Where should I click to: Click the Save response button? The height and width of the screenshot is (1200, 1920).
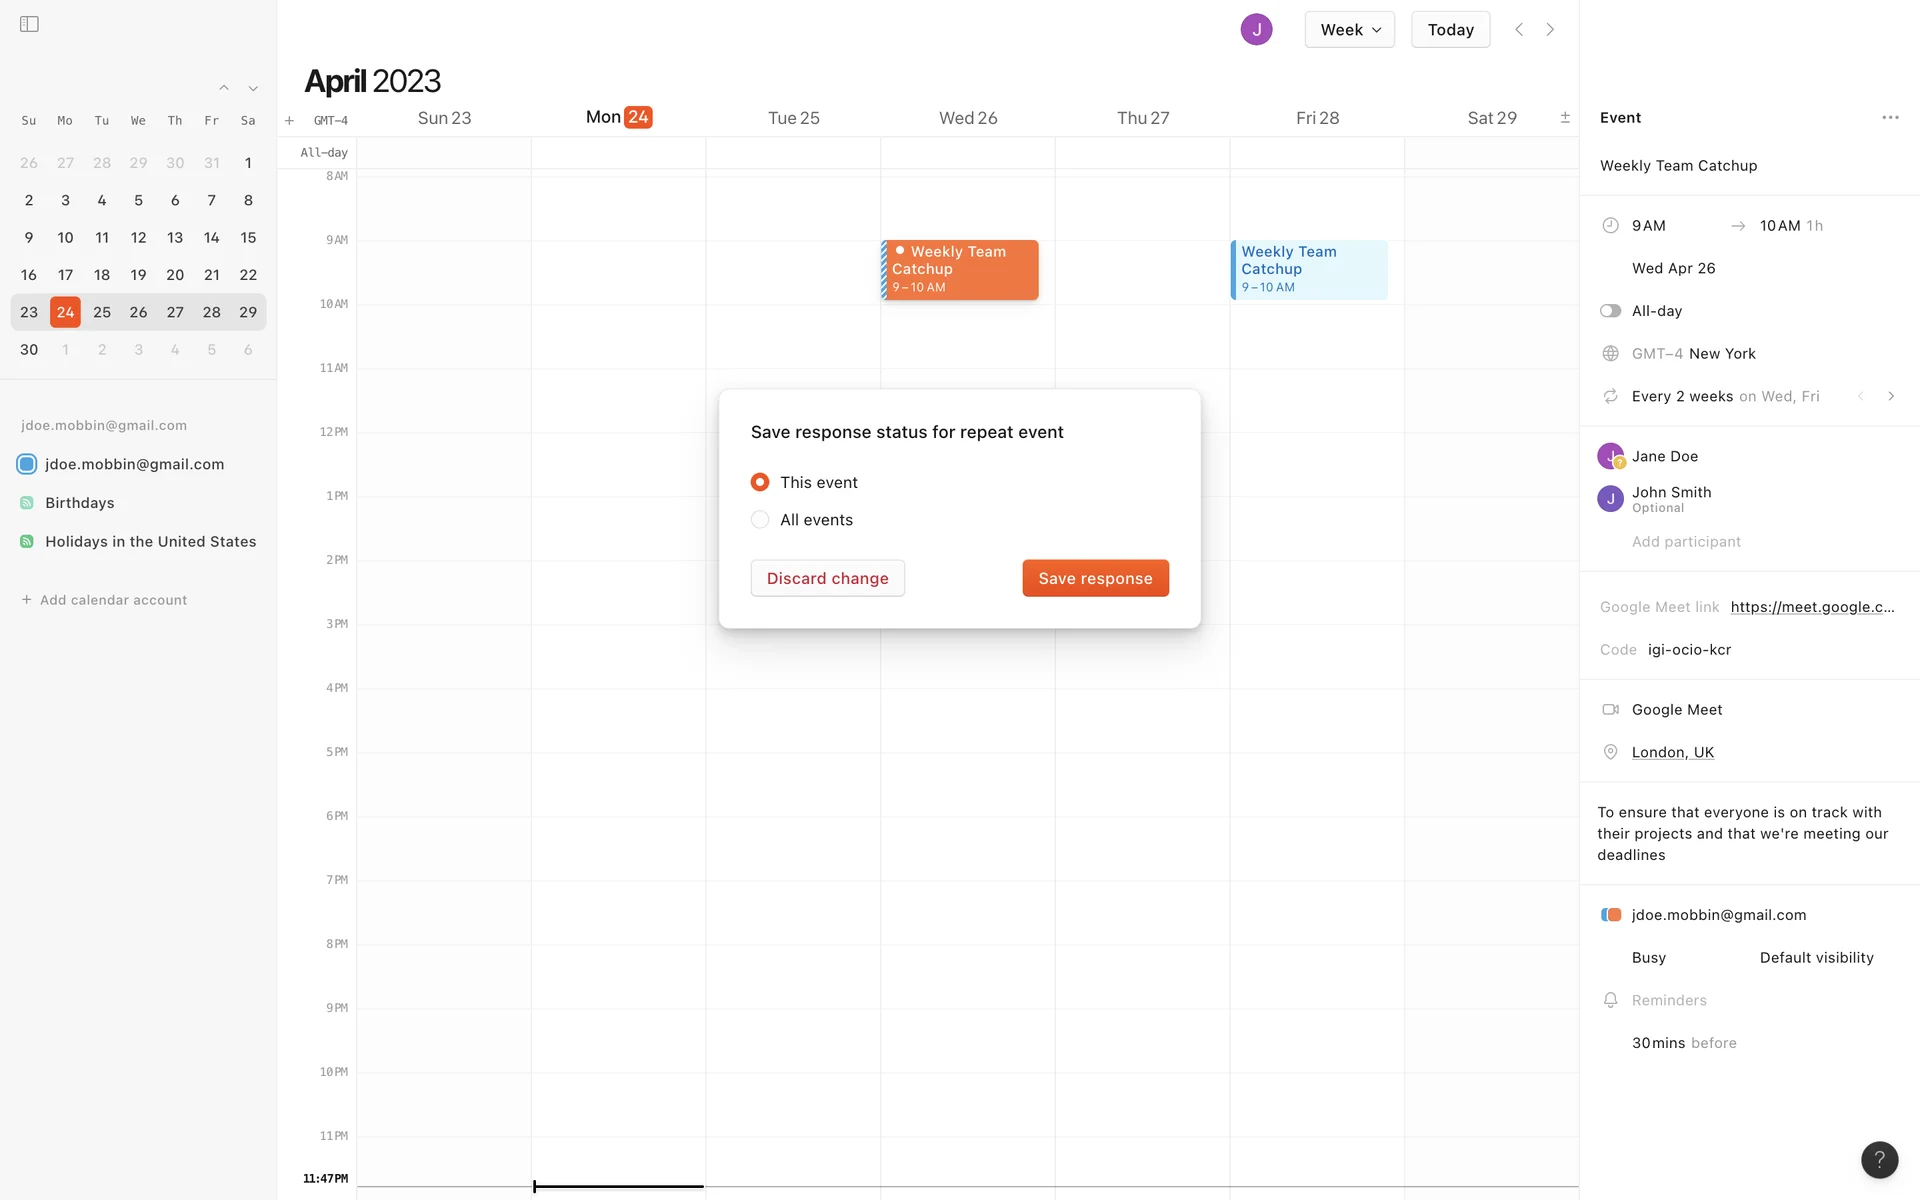click(1095, 578)
